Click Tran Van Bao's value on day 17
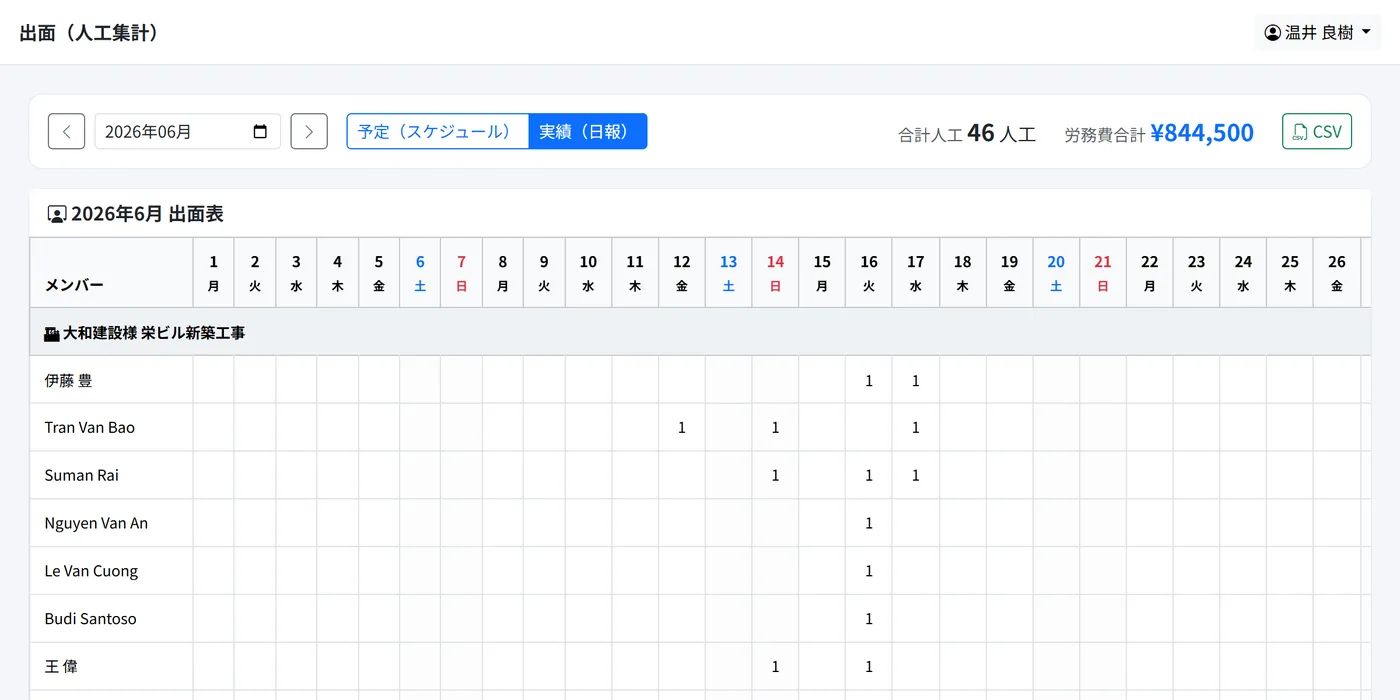The width and height of the screenshot is (1400, 700). click(x=916, y=428)
